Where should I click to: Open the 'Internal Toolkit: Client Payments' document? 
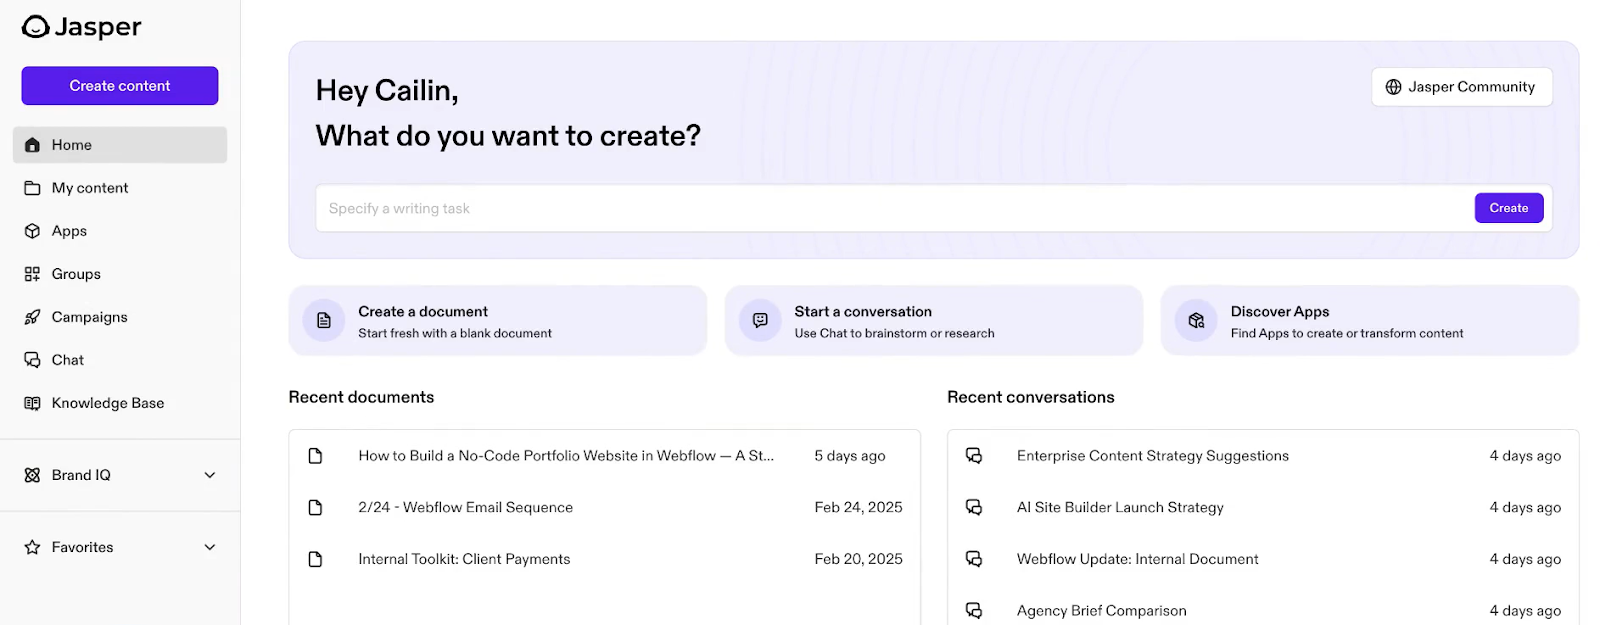(464, 559)
